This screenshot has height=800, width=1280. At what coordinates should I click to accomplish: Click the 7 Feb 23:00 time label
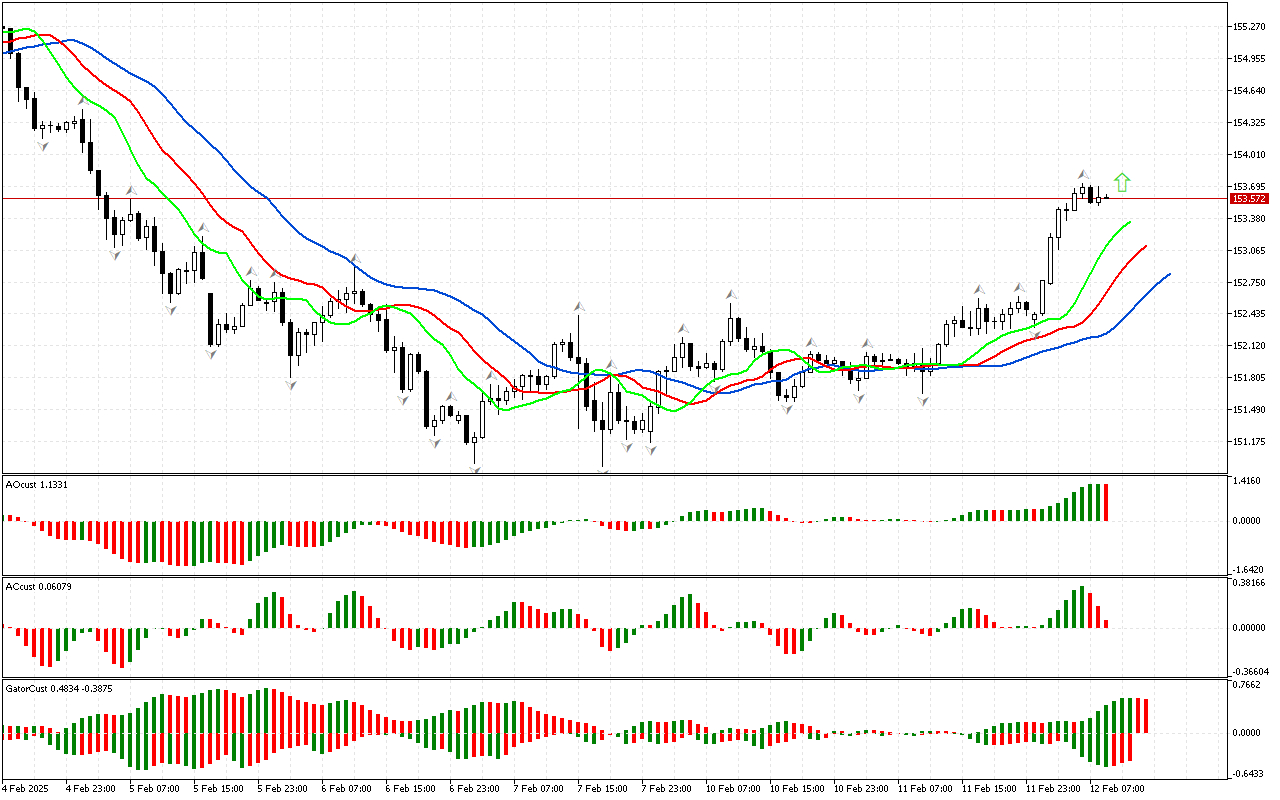tap(666, 788)
